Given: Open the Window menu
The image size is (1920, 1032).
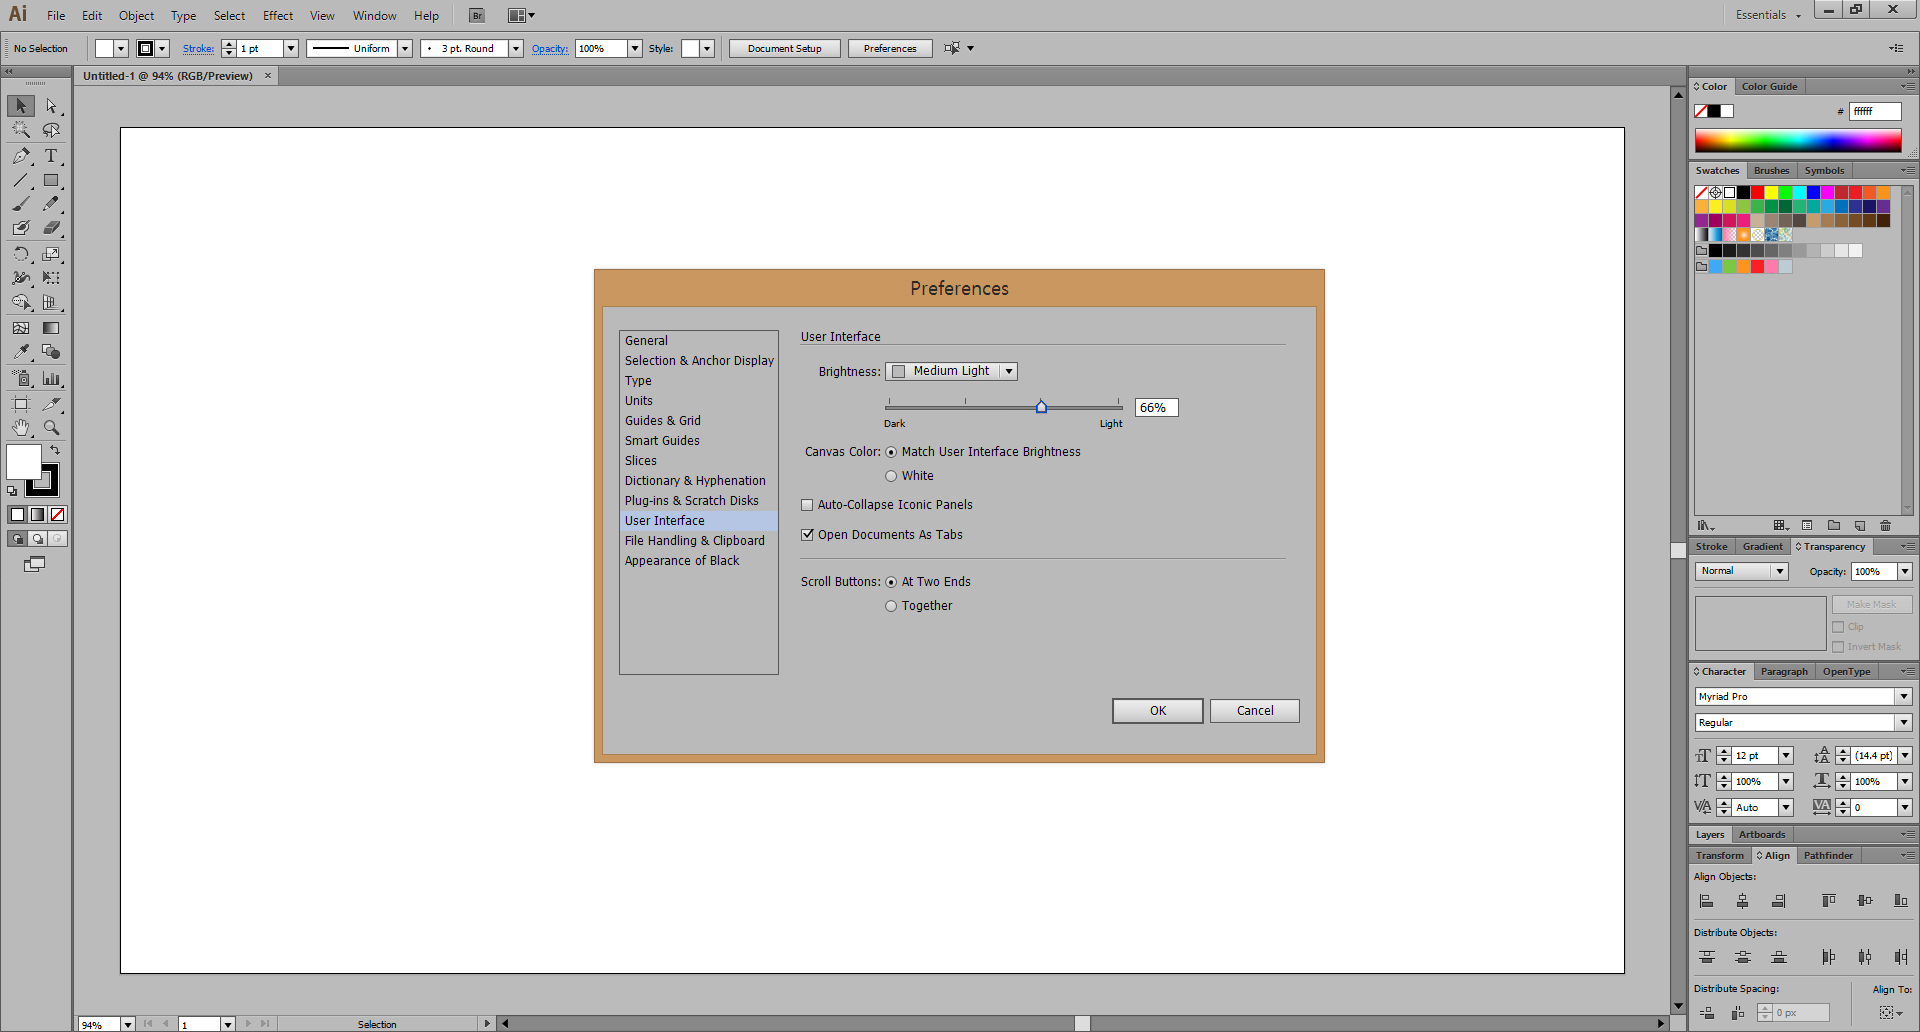Looking at the screenshot, I should pyautogui.click(x=375, y=16).
